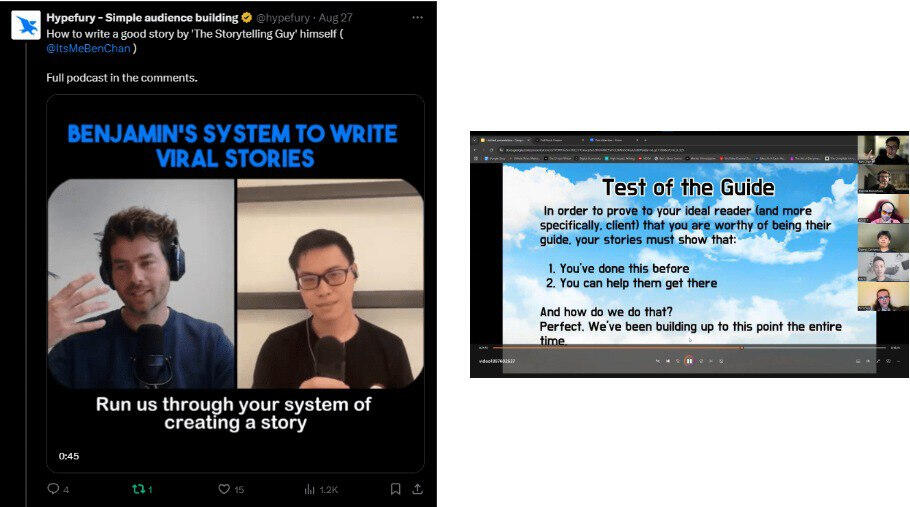Click the orange progress slider handle
The height and width of the screenshot is (507, 910).
tap(742, 348)
